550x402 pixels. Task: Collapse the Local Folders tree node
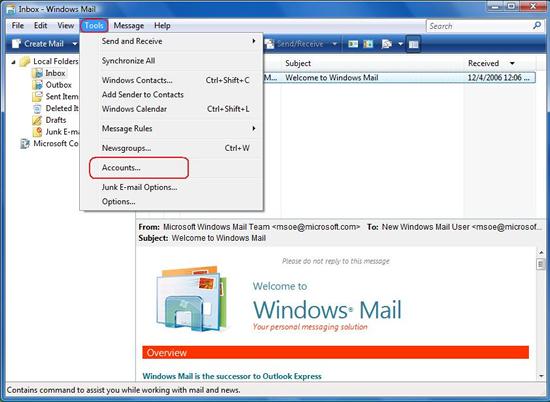coord(14,62)
